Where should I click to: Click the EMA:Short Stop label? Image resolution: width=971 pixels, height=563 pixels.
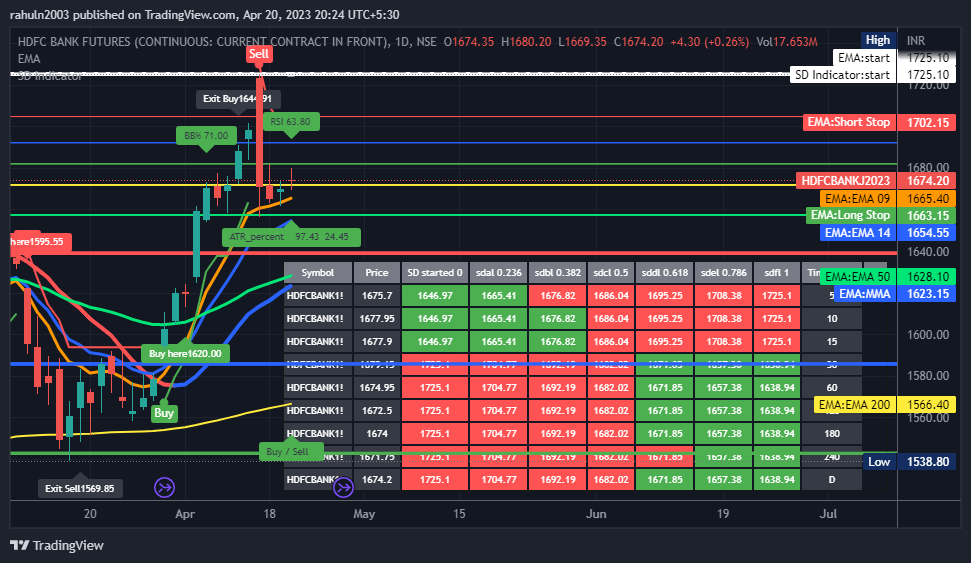[848, 122]
